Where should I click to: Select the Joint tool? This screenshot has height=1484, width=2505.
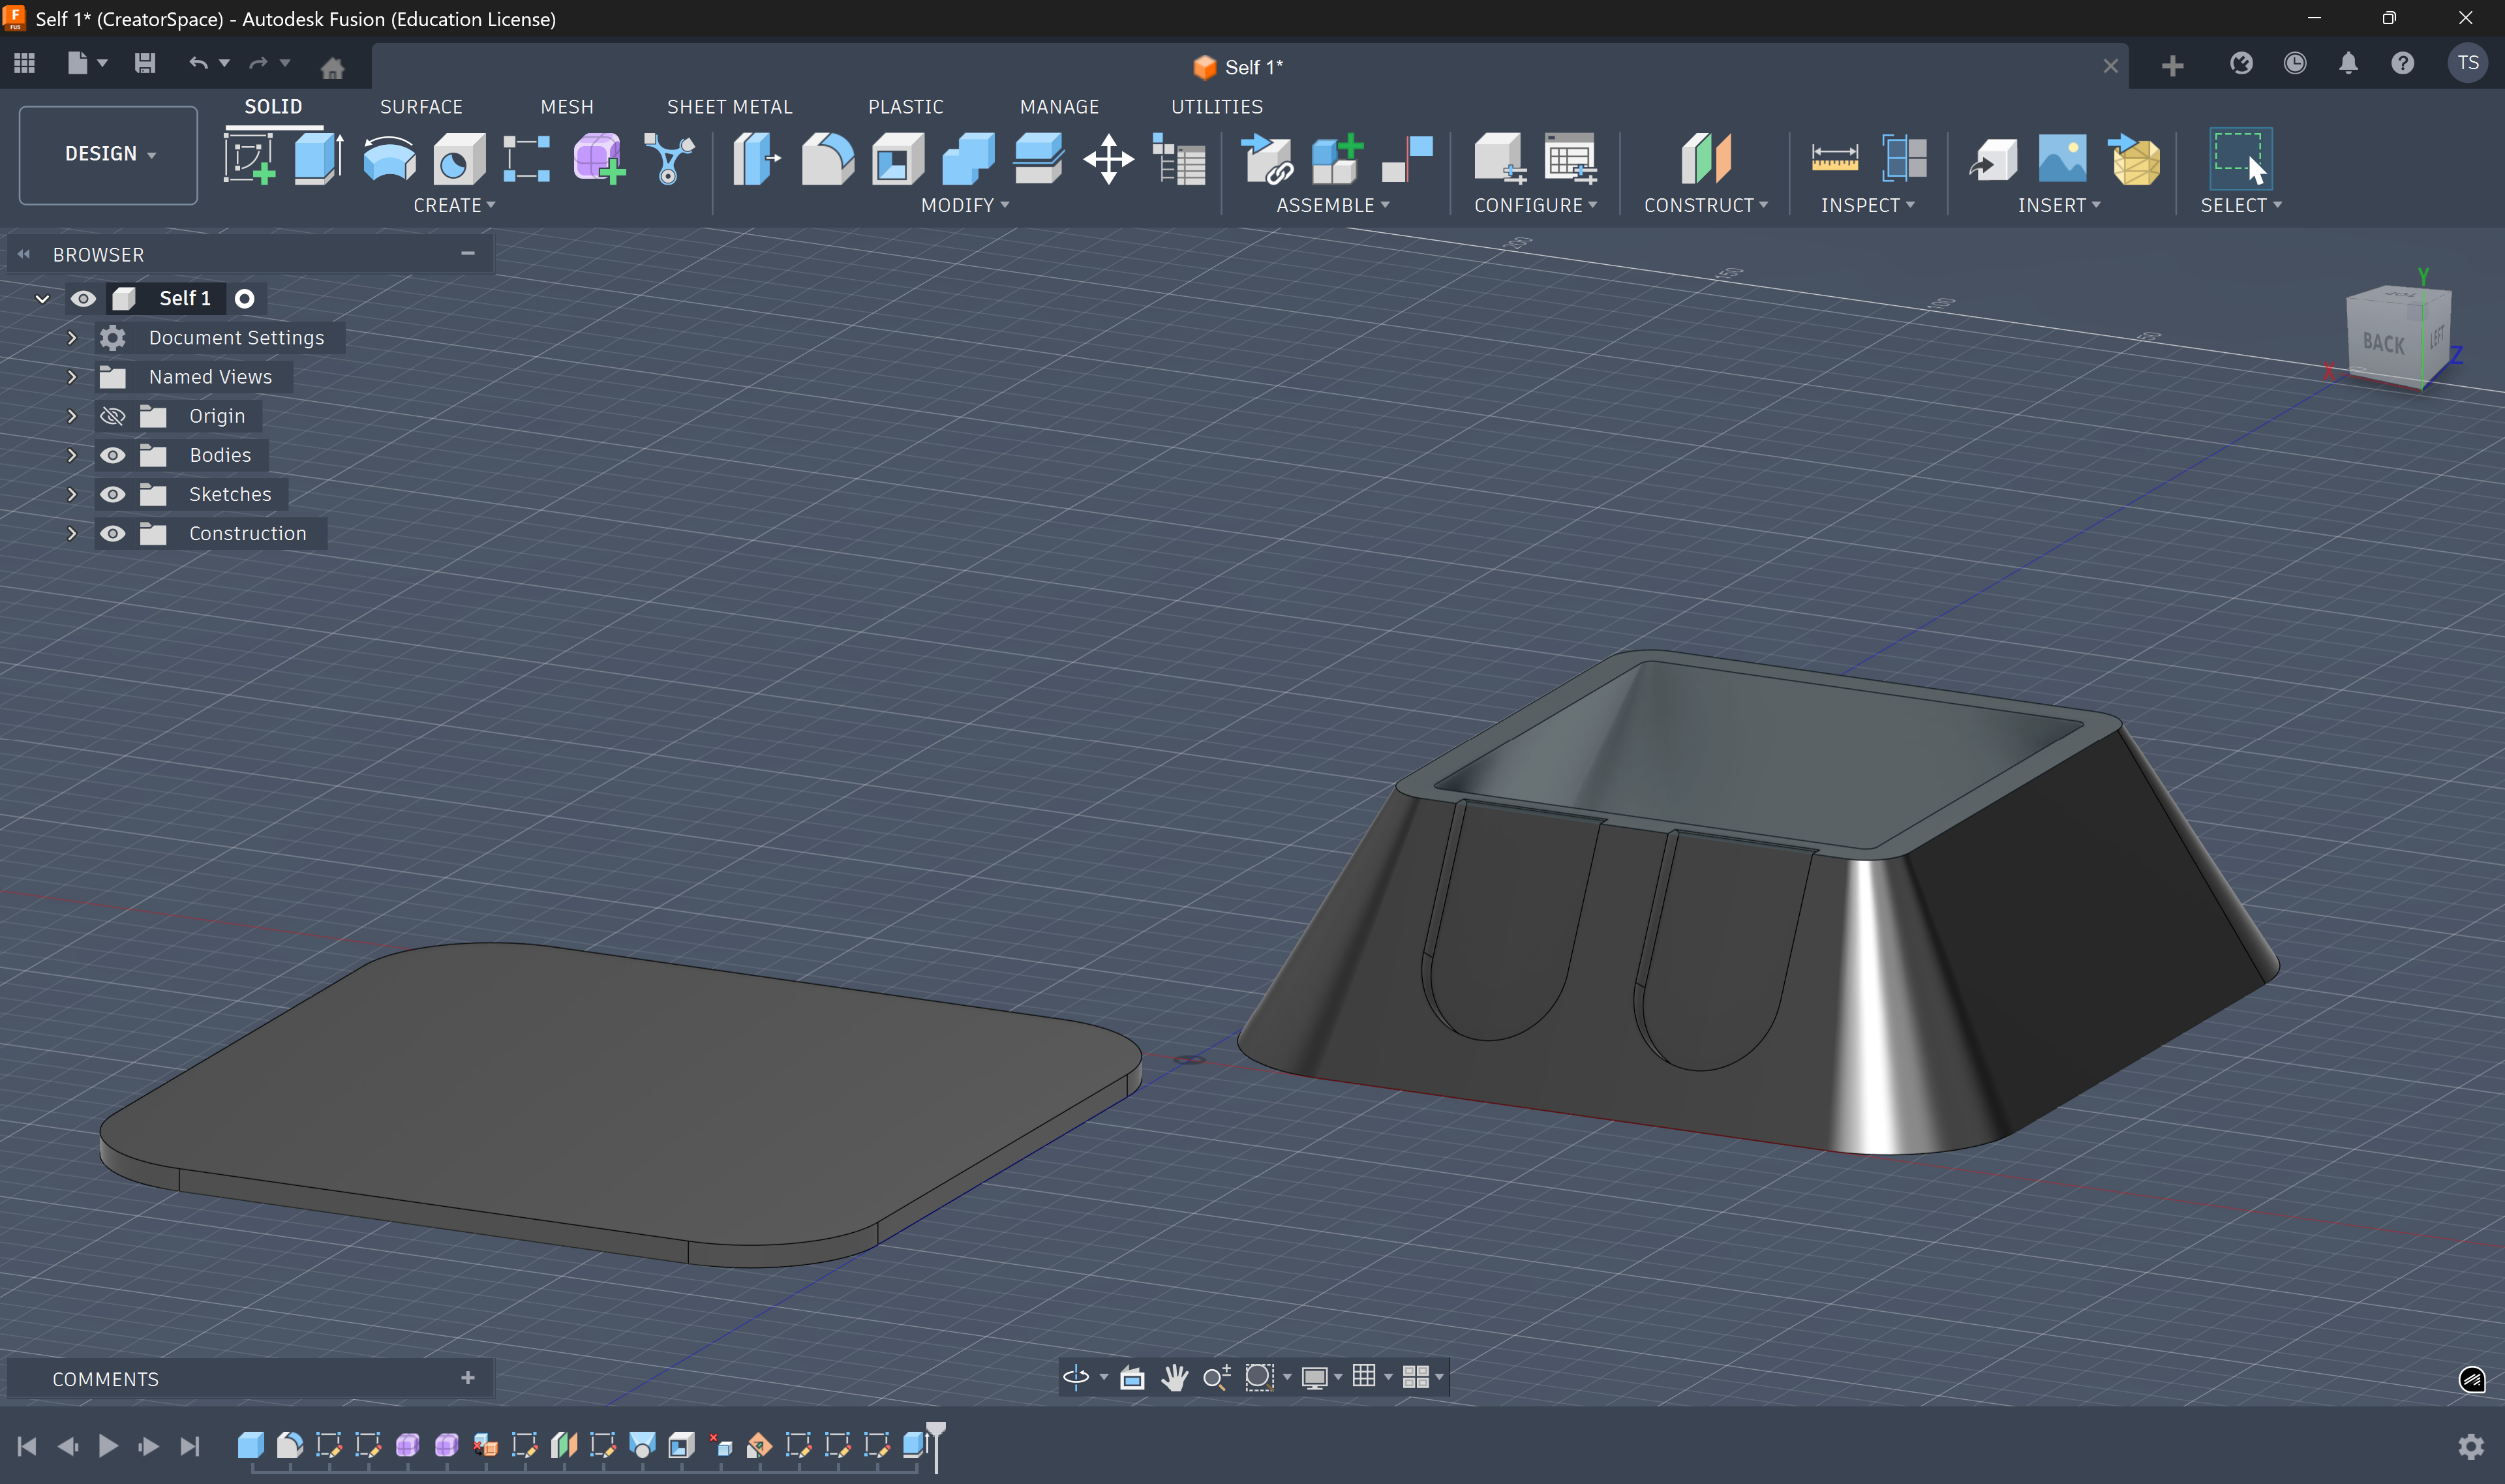[1407, 158]
